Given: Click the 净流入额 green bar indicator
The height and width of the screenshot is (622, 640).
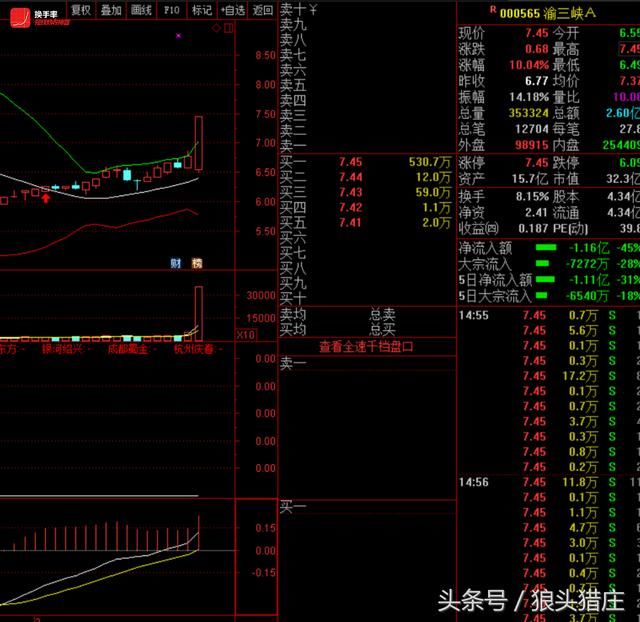Looking at the screenshot, I should 546,247.
